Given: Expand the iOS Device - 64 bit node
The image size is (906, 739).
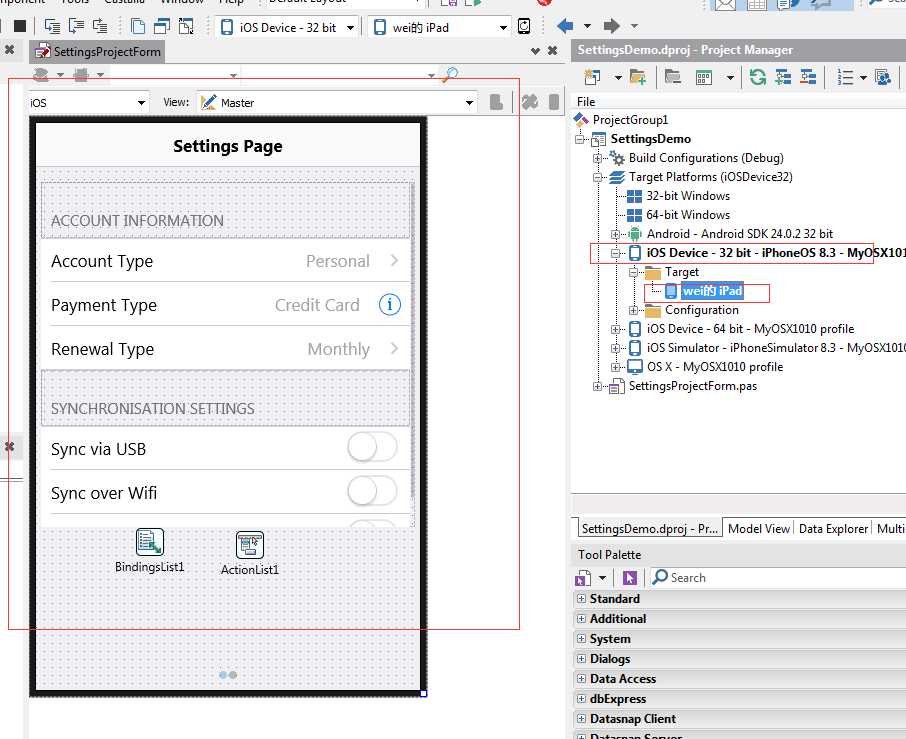Looking at the screenshot, I should tap(615, 329).
